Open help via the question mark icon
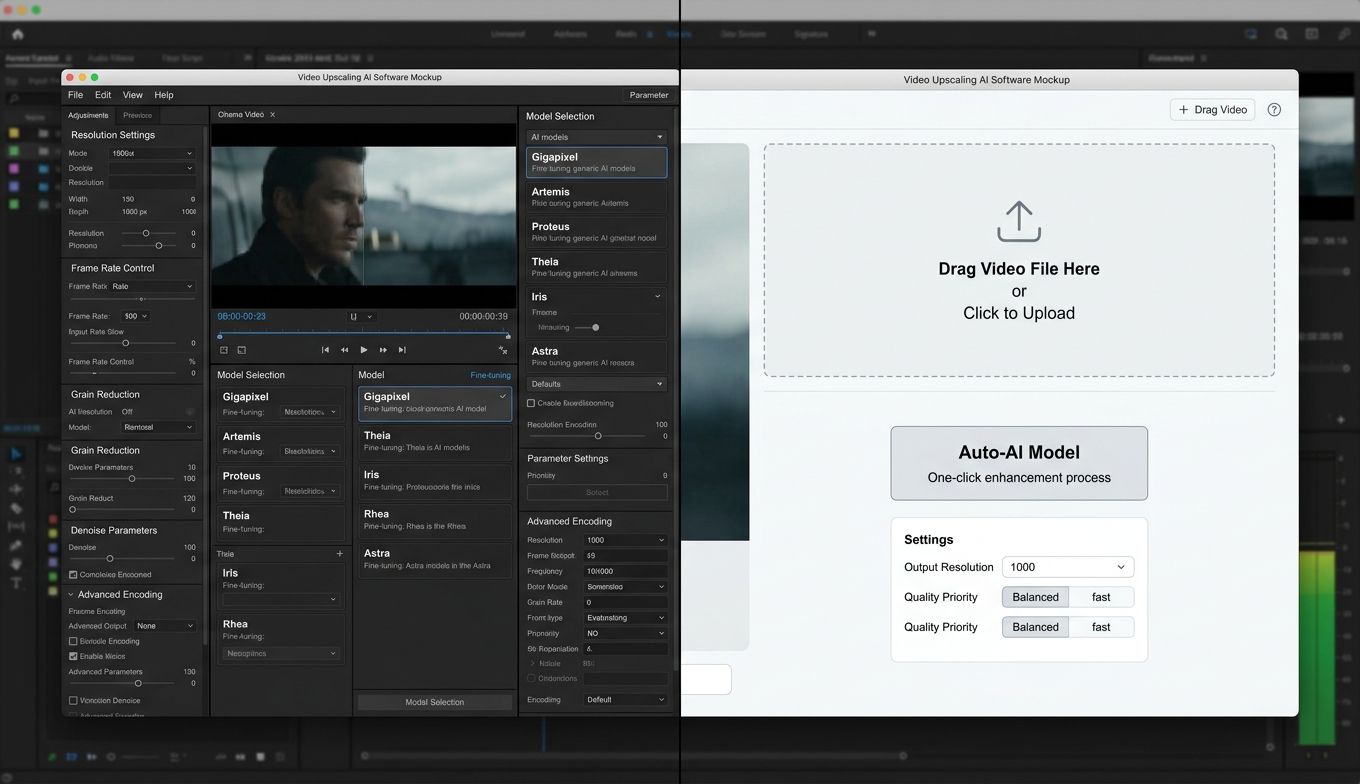The image size is (1360, 784). click(x=1274, y=110)
